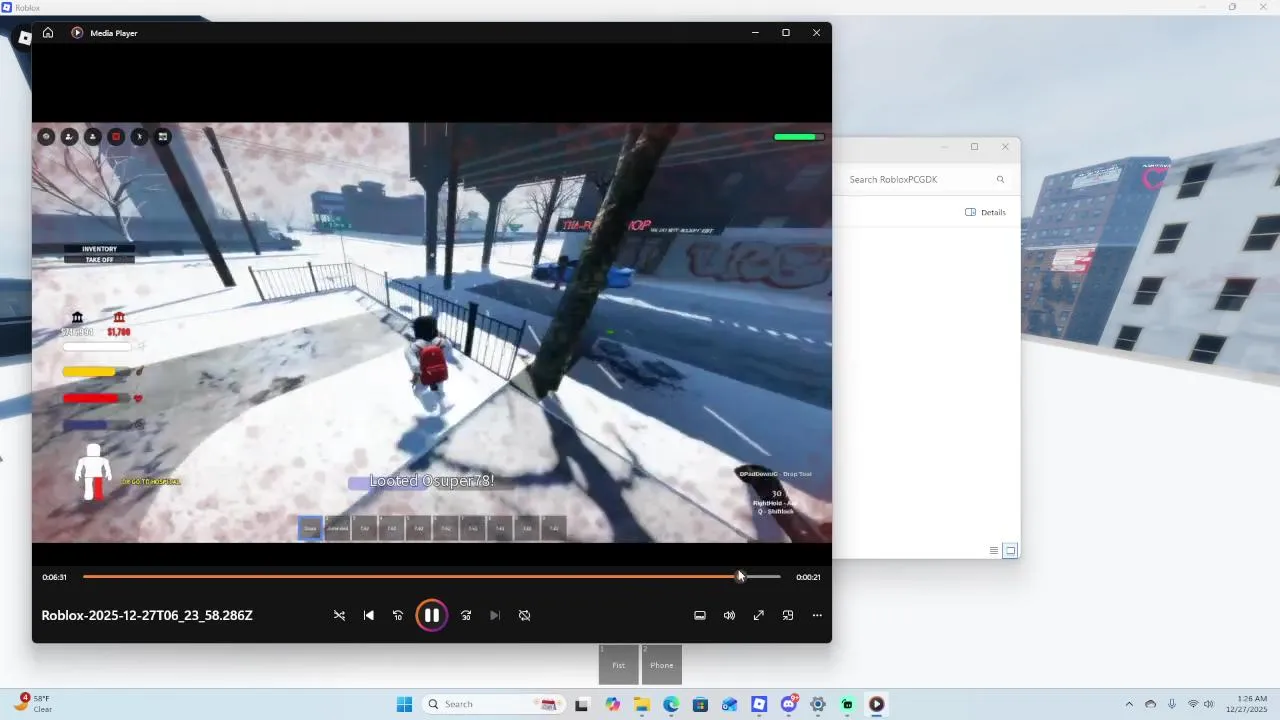
Task: Seek on the video progress bar
Action: (x=432, y=576)
